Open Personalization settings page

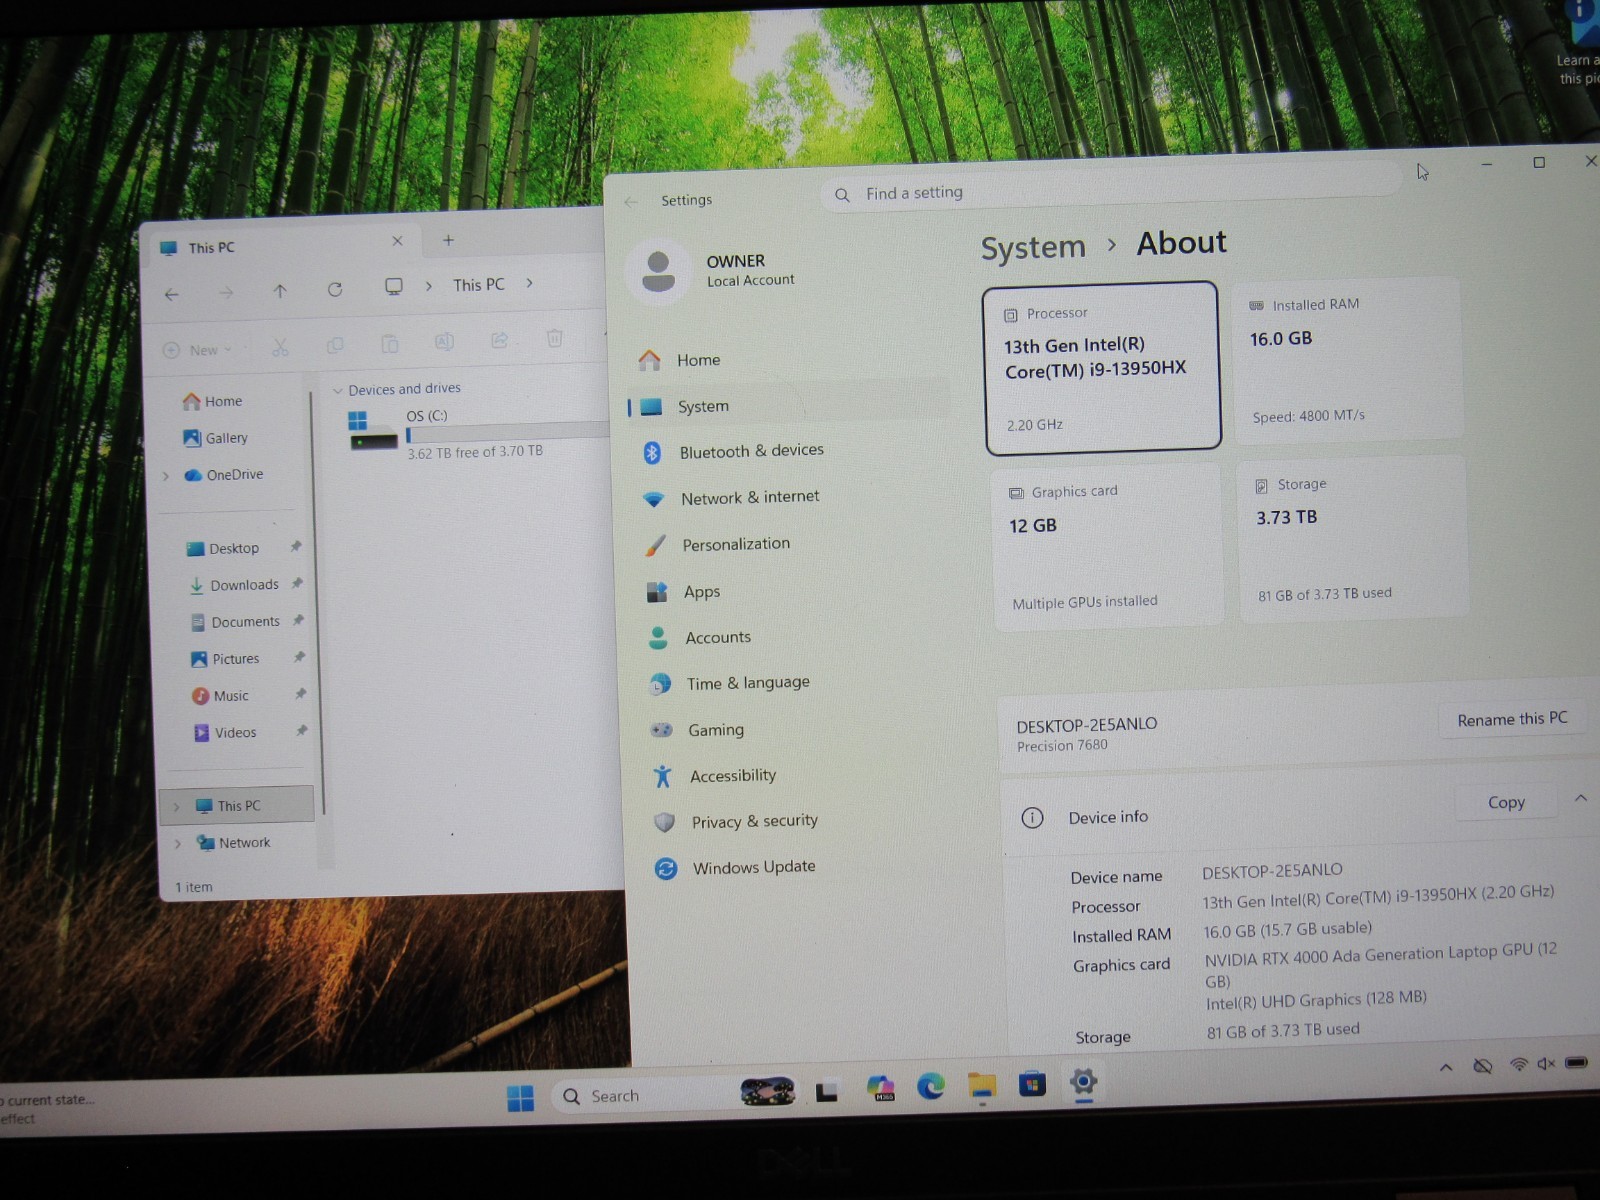tap(735, 544)
